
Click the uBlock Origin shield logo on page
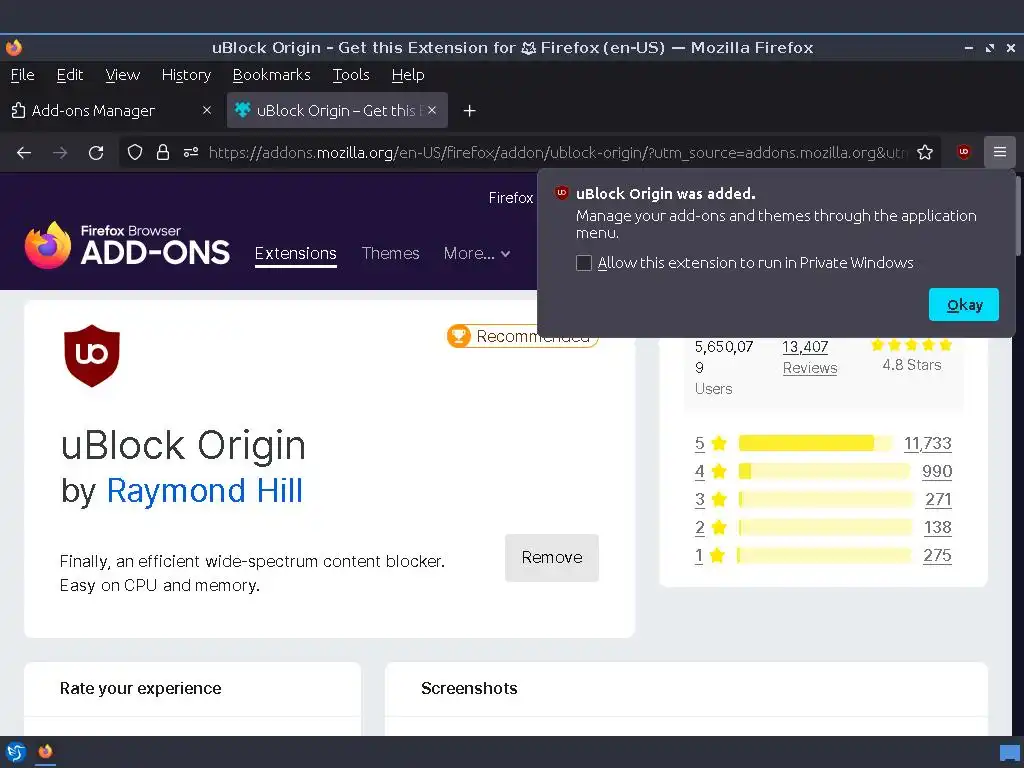click(91, 356)
